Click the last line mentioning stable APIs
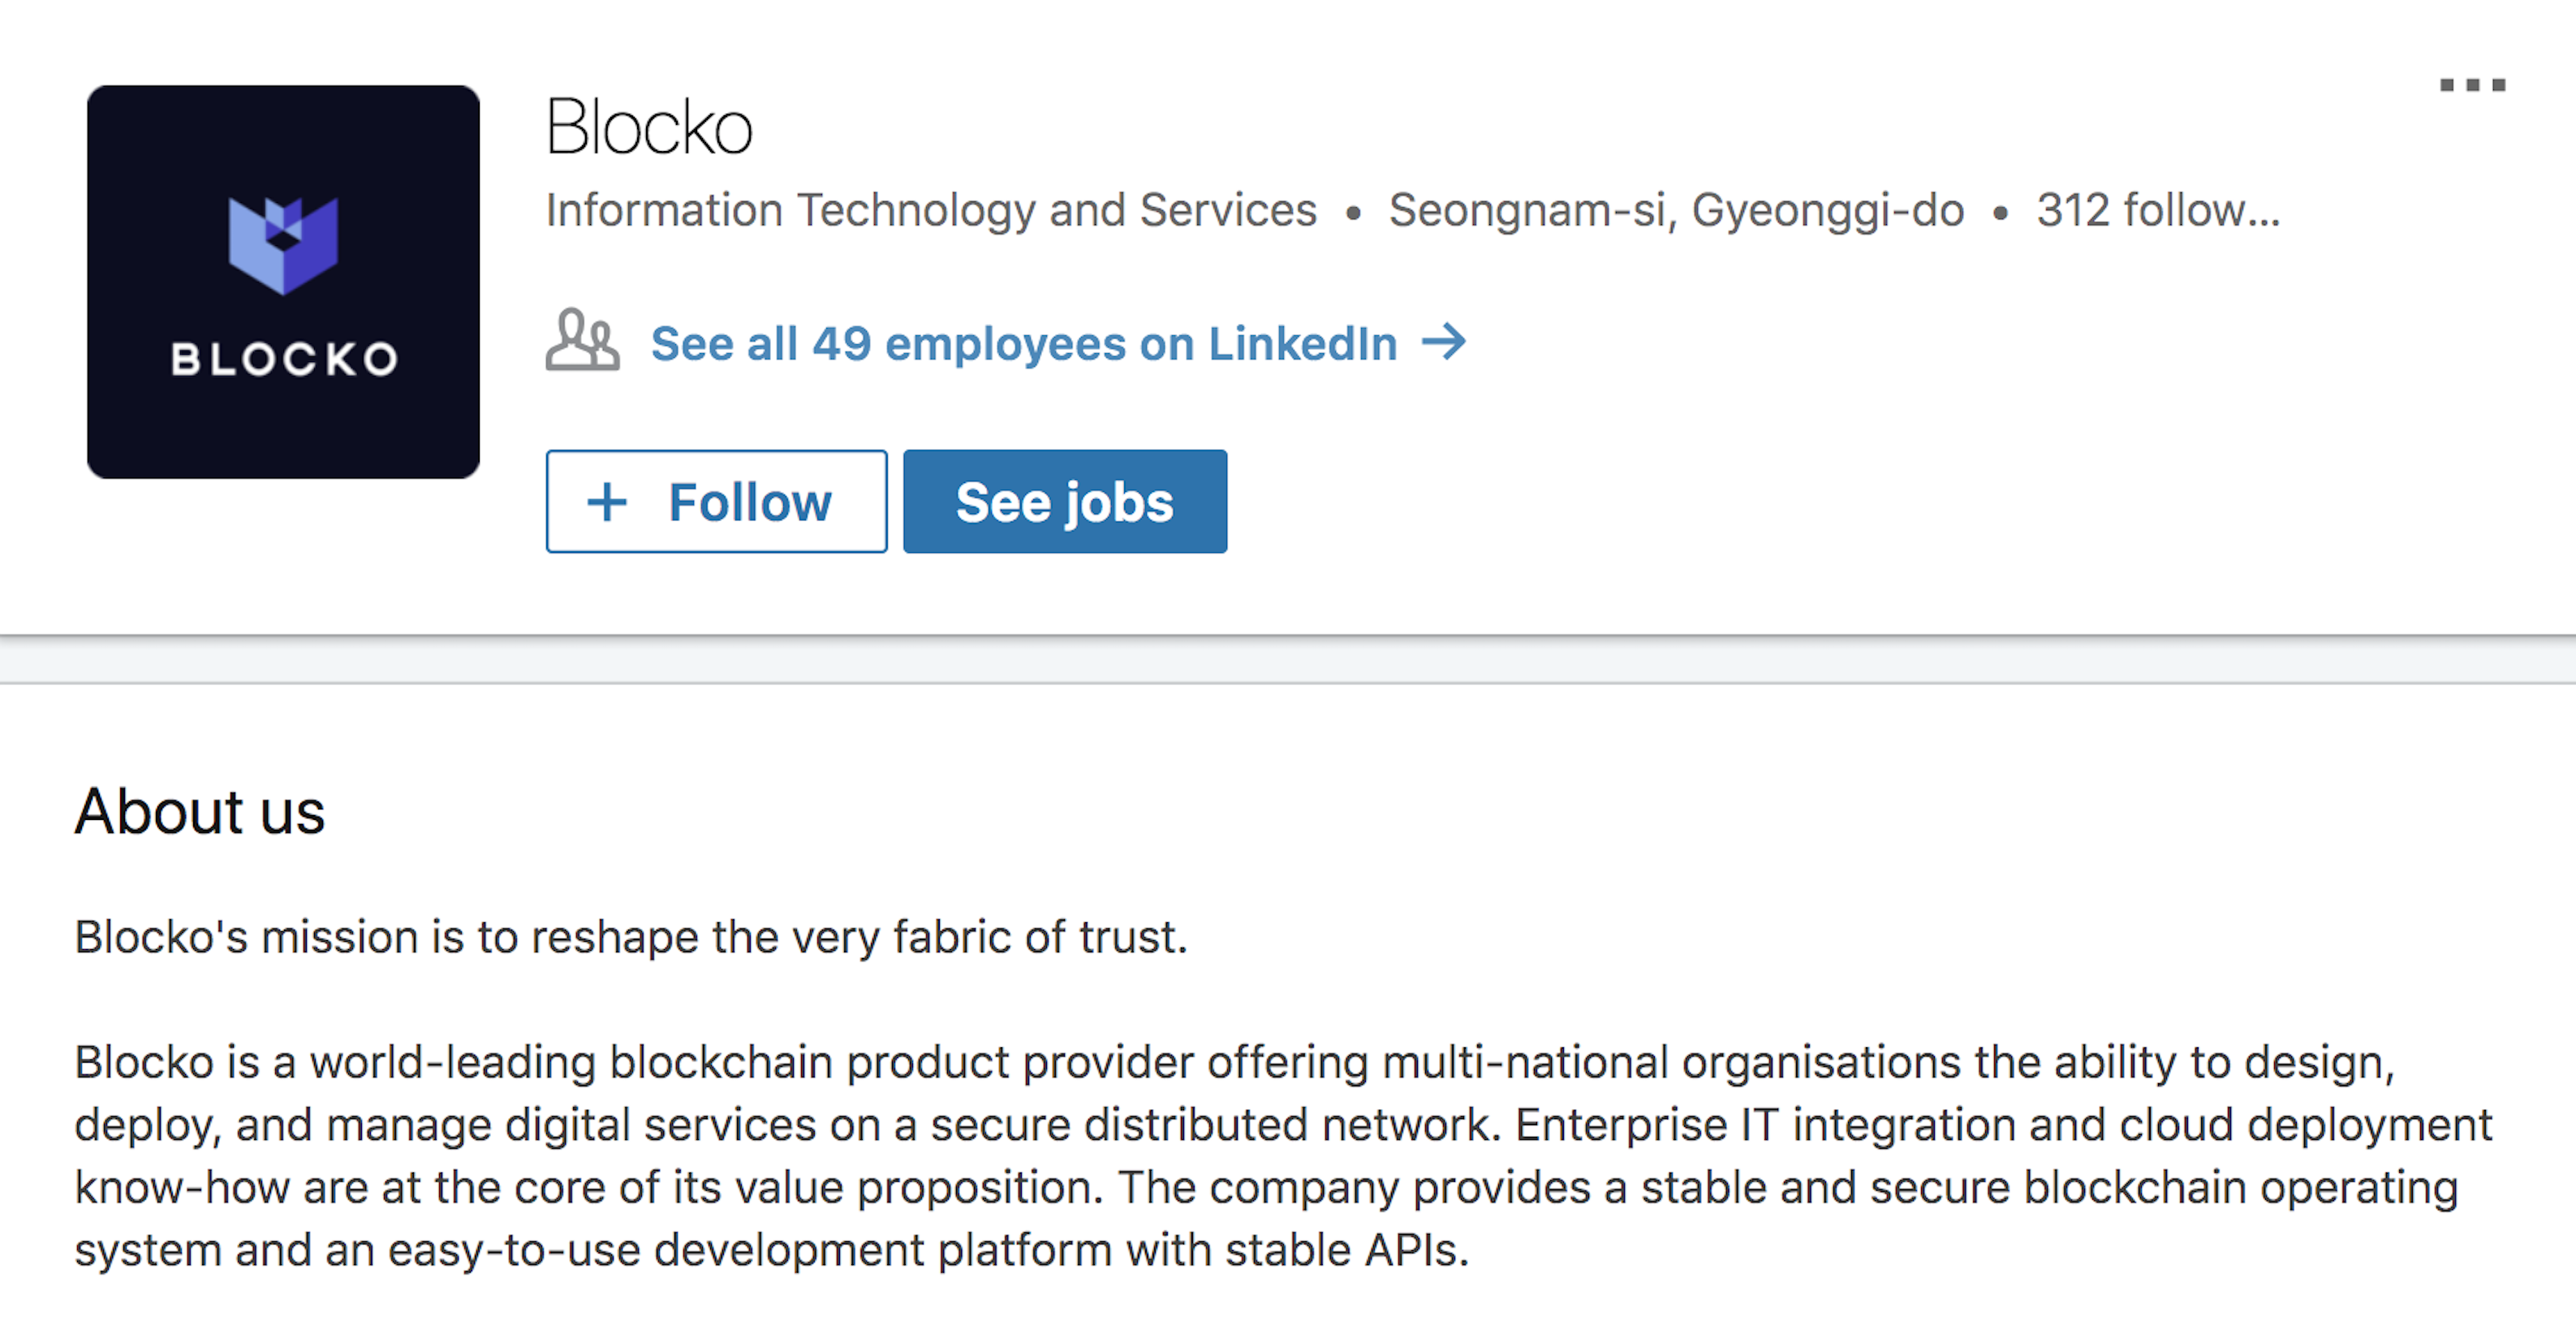Image resolution: width=2576 pixels, height=1333 pixels. pyautogui.click(x=772, y=1251)
